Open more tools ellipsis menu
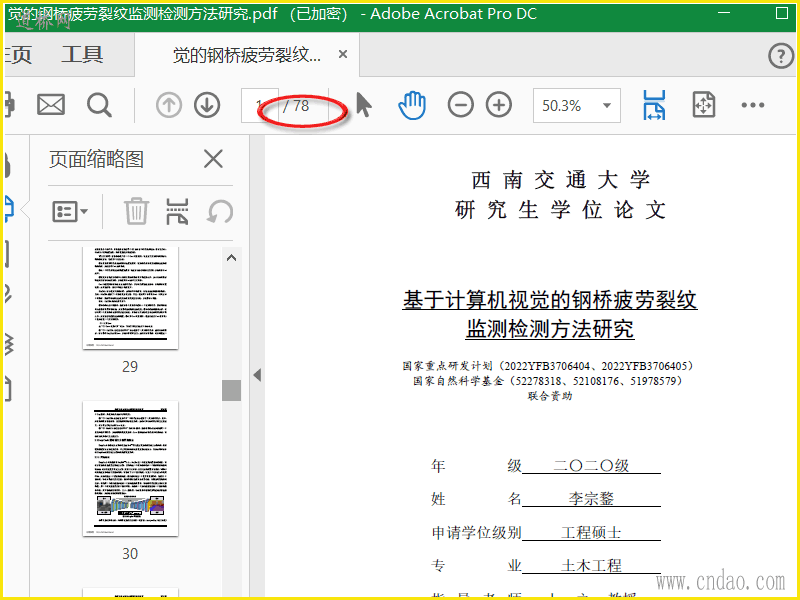 coord(753,105)
